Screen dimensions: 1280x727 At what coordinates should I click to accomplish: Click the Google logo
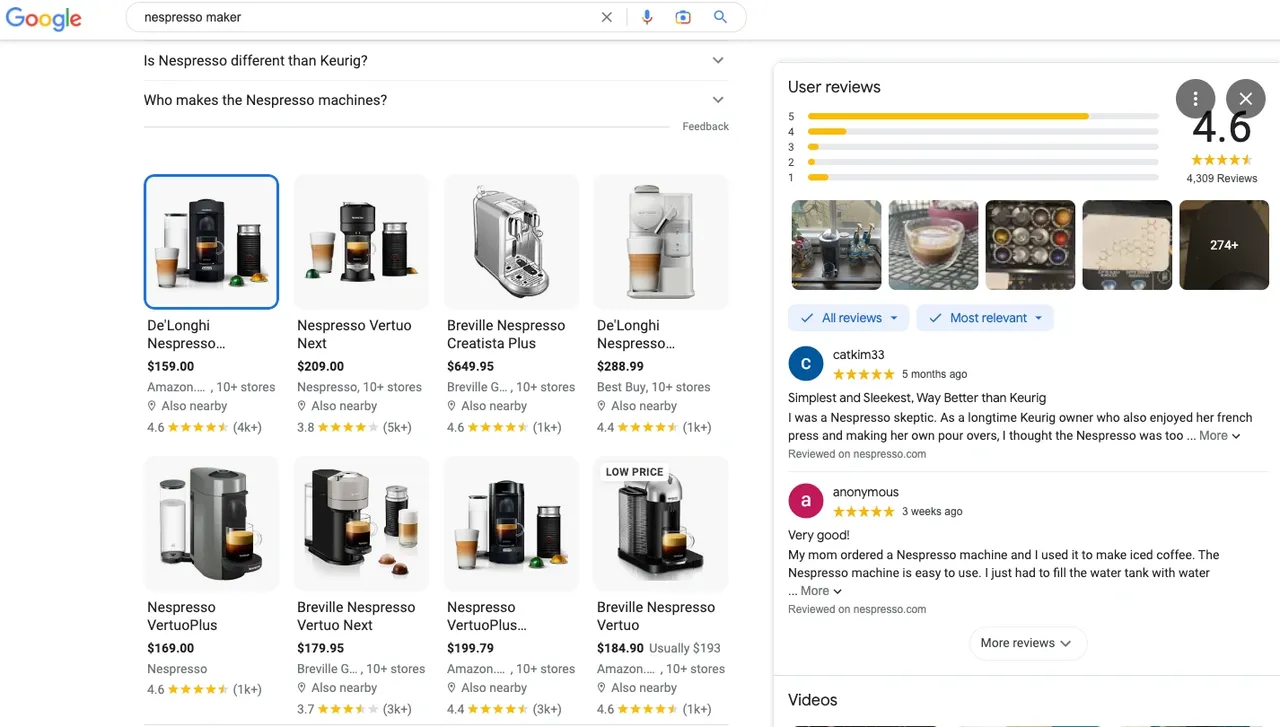point(42,18)
